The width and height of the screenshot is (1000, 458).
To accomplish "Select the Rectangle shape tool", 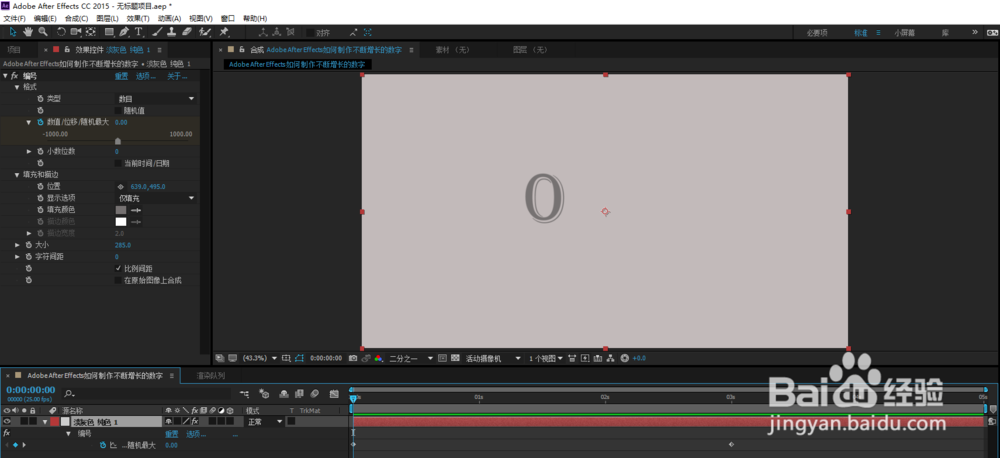I will (x=109, y=32).
